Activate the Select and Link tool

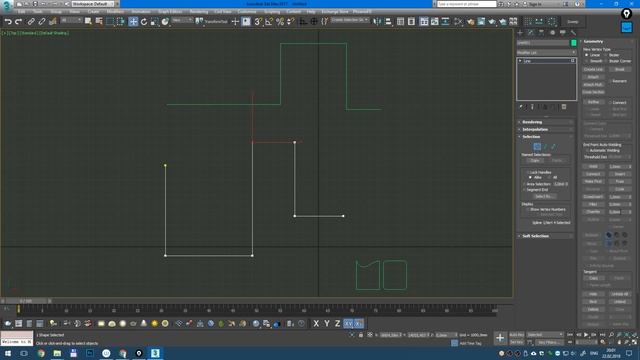(x=31, y=22)
